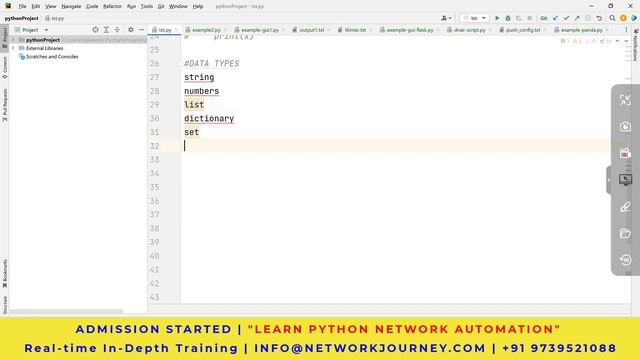Click the Run with Coverage icon
Viewport: 640px width, 360px height.
[x=519, y=18]
